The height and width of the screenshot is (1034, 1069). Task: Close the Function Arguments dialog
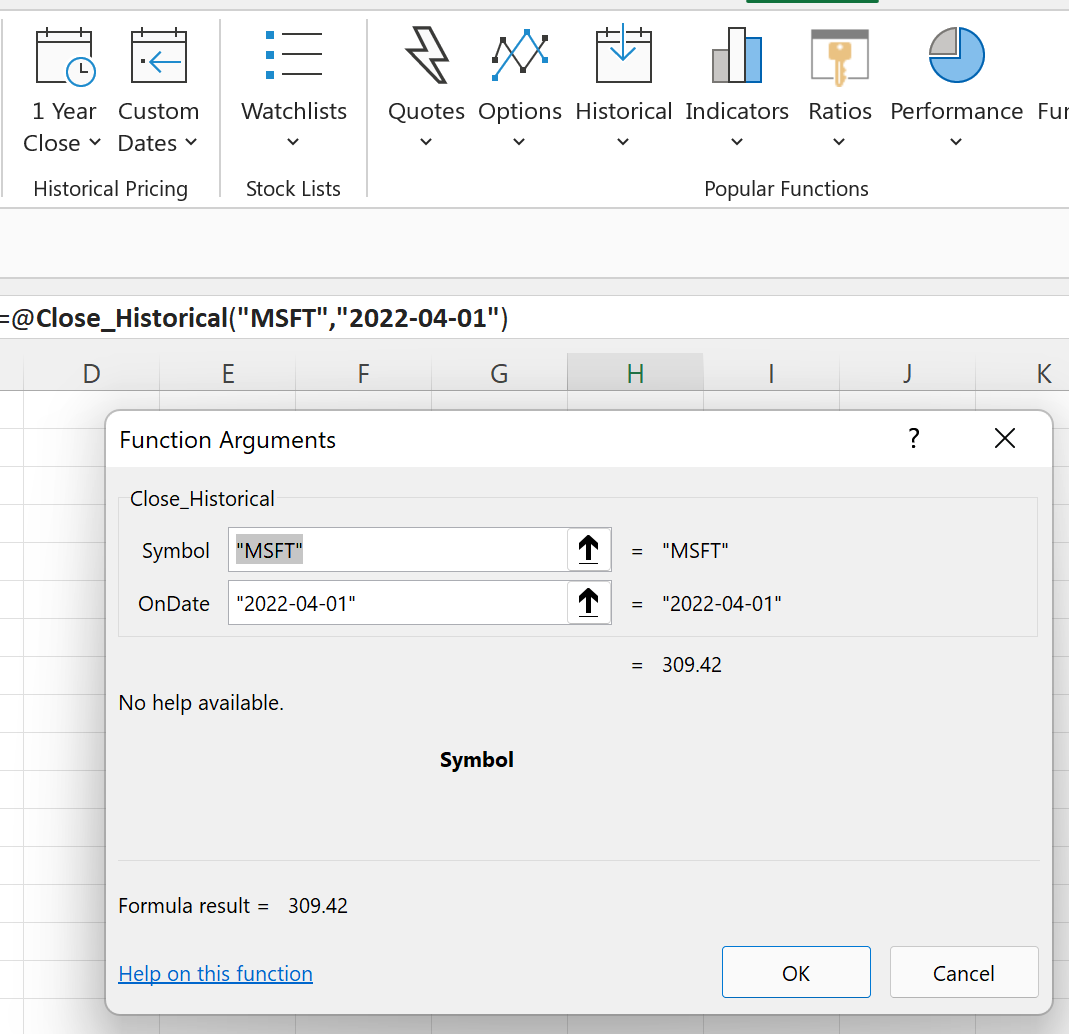[1005, 438]
